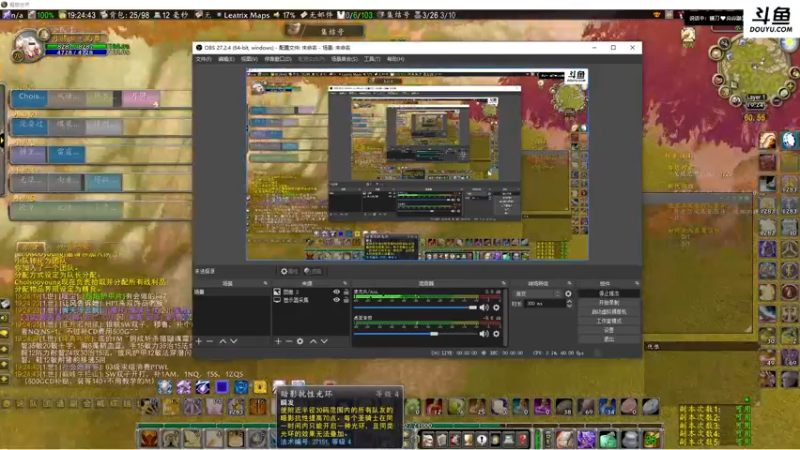Open source properties gear in Sources toolbar
This screenshot has height=450, width=800.
(300, 341)
